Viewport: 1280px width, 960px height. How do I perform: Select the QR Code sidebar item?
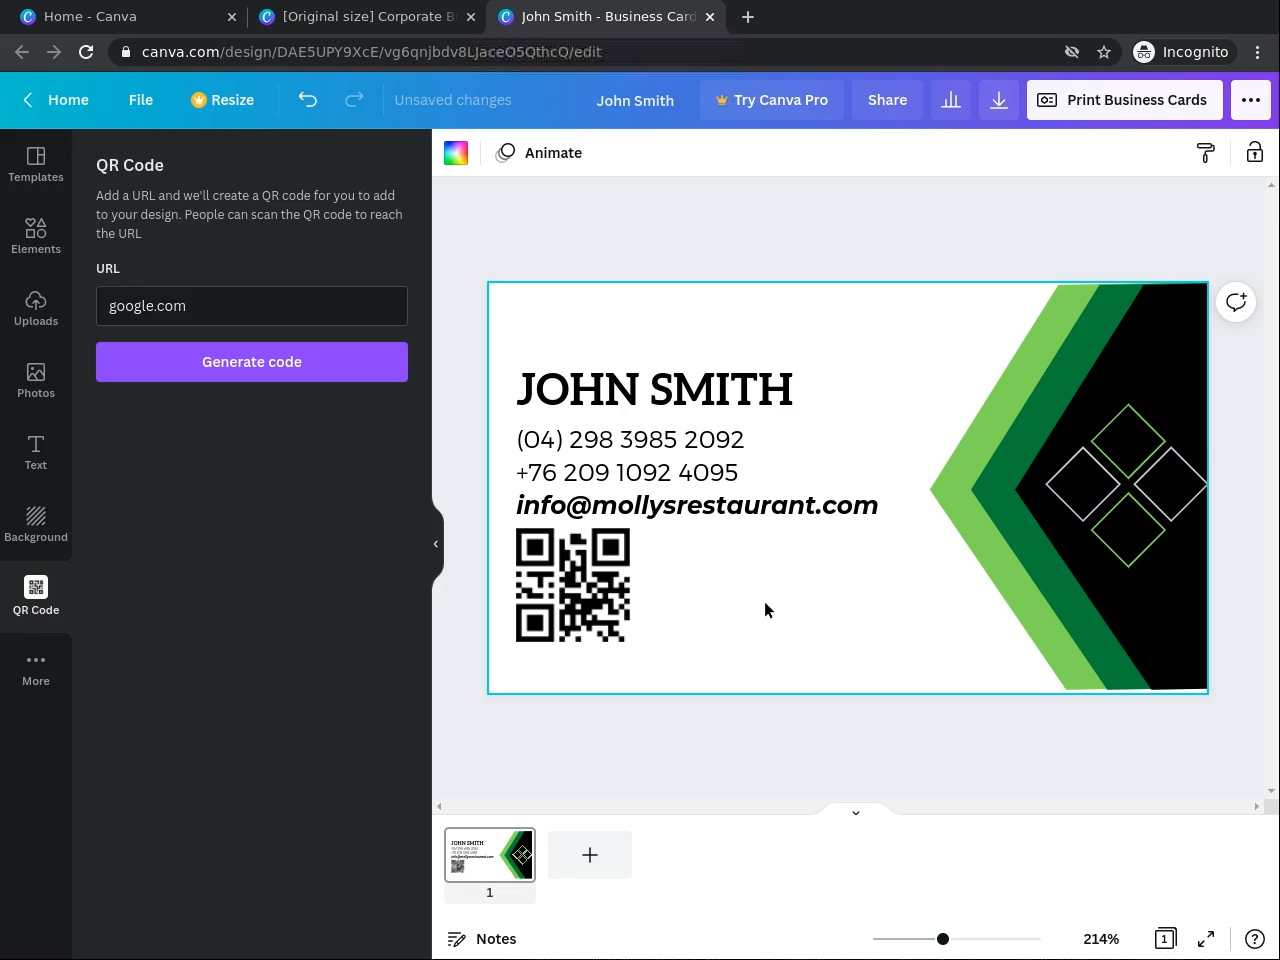tap(36, 597)
